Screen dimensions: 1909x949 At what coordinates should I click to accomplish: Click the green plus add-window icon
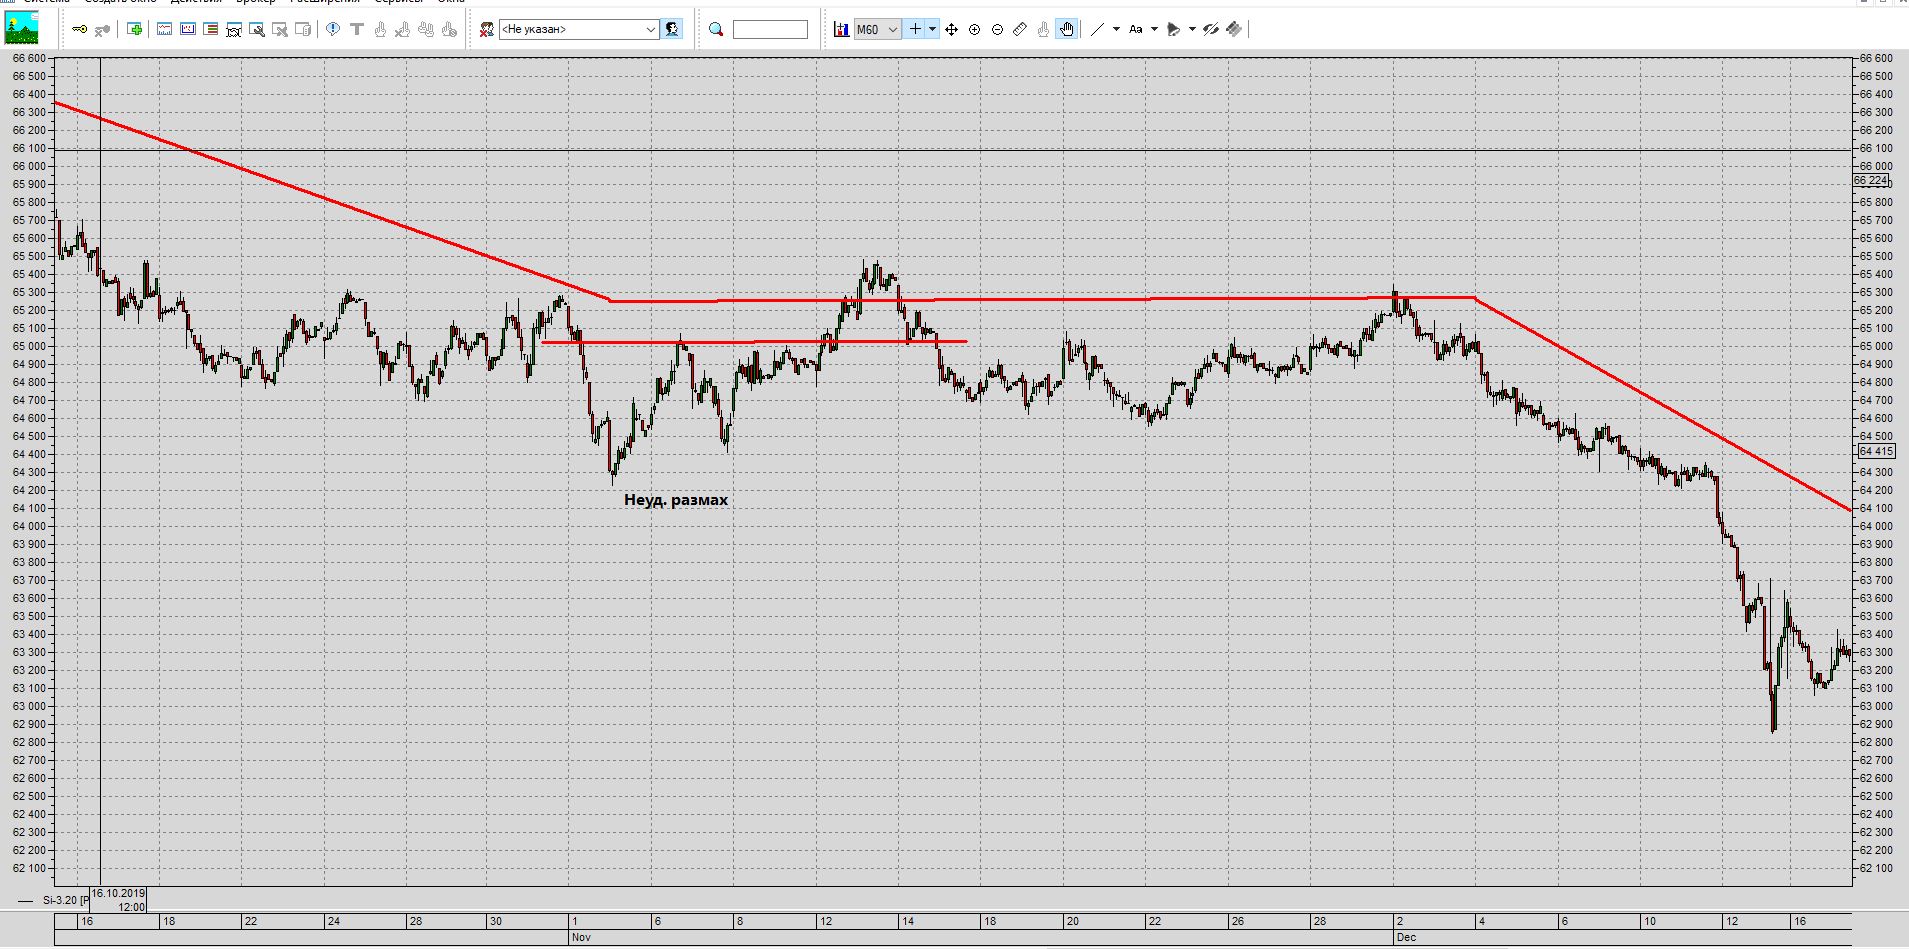click(135, 30)
